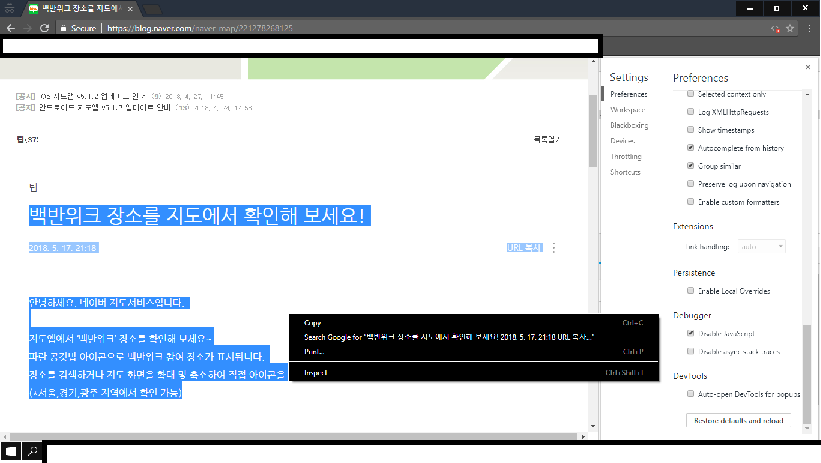
Task: Click the Preferences pane scrollbar thumb
Action: click(x=807, y=373)
